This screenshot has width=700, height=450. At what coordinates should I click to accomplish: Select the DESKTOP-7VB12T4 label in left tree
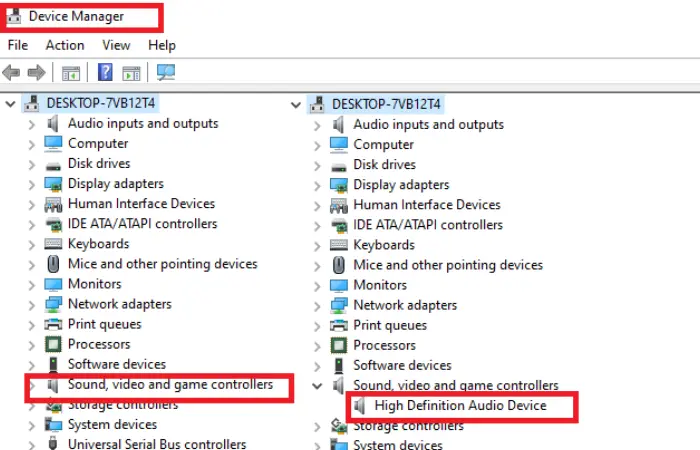tap(101, 103)
